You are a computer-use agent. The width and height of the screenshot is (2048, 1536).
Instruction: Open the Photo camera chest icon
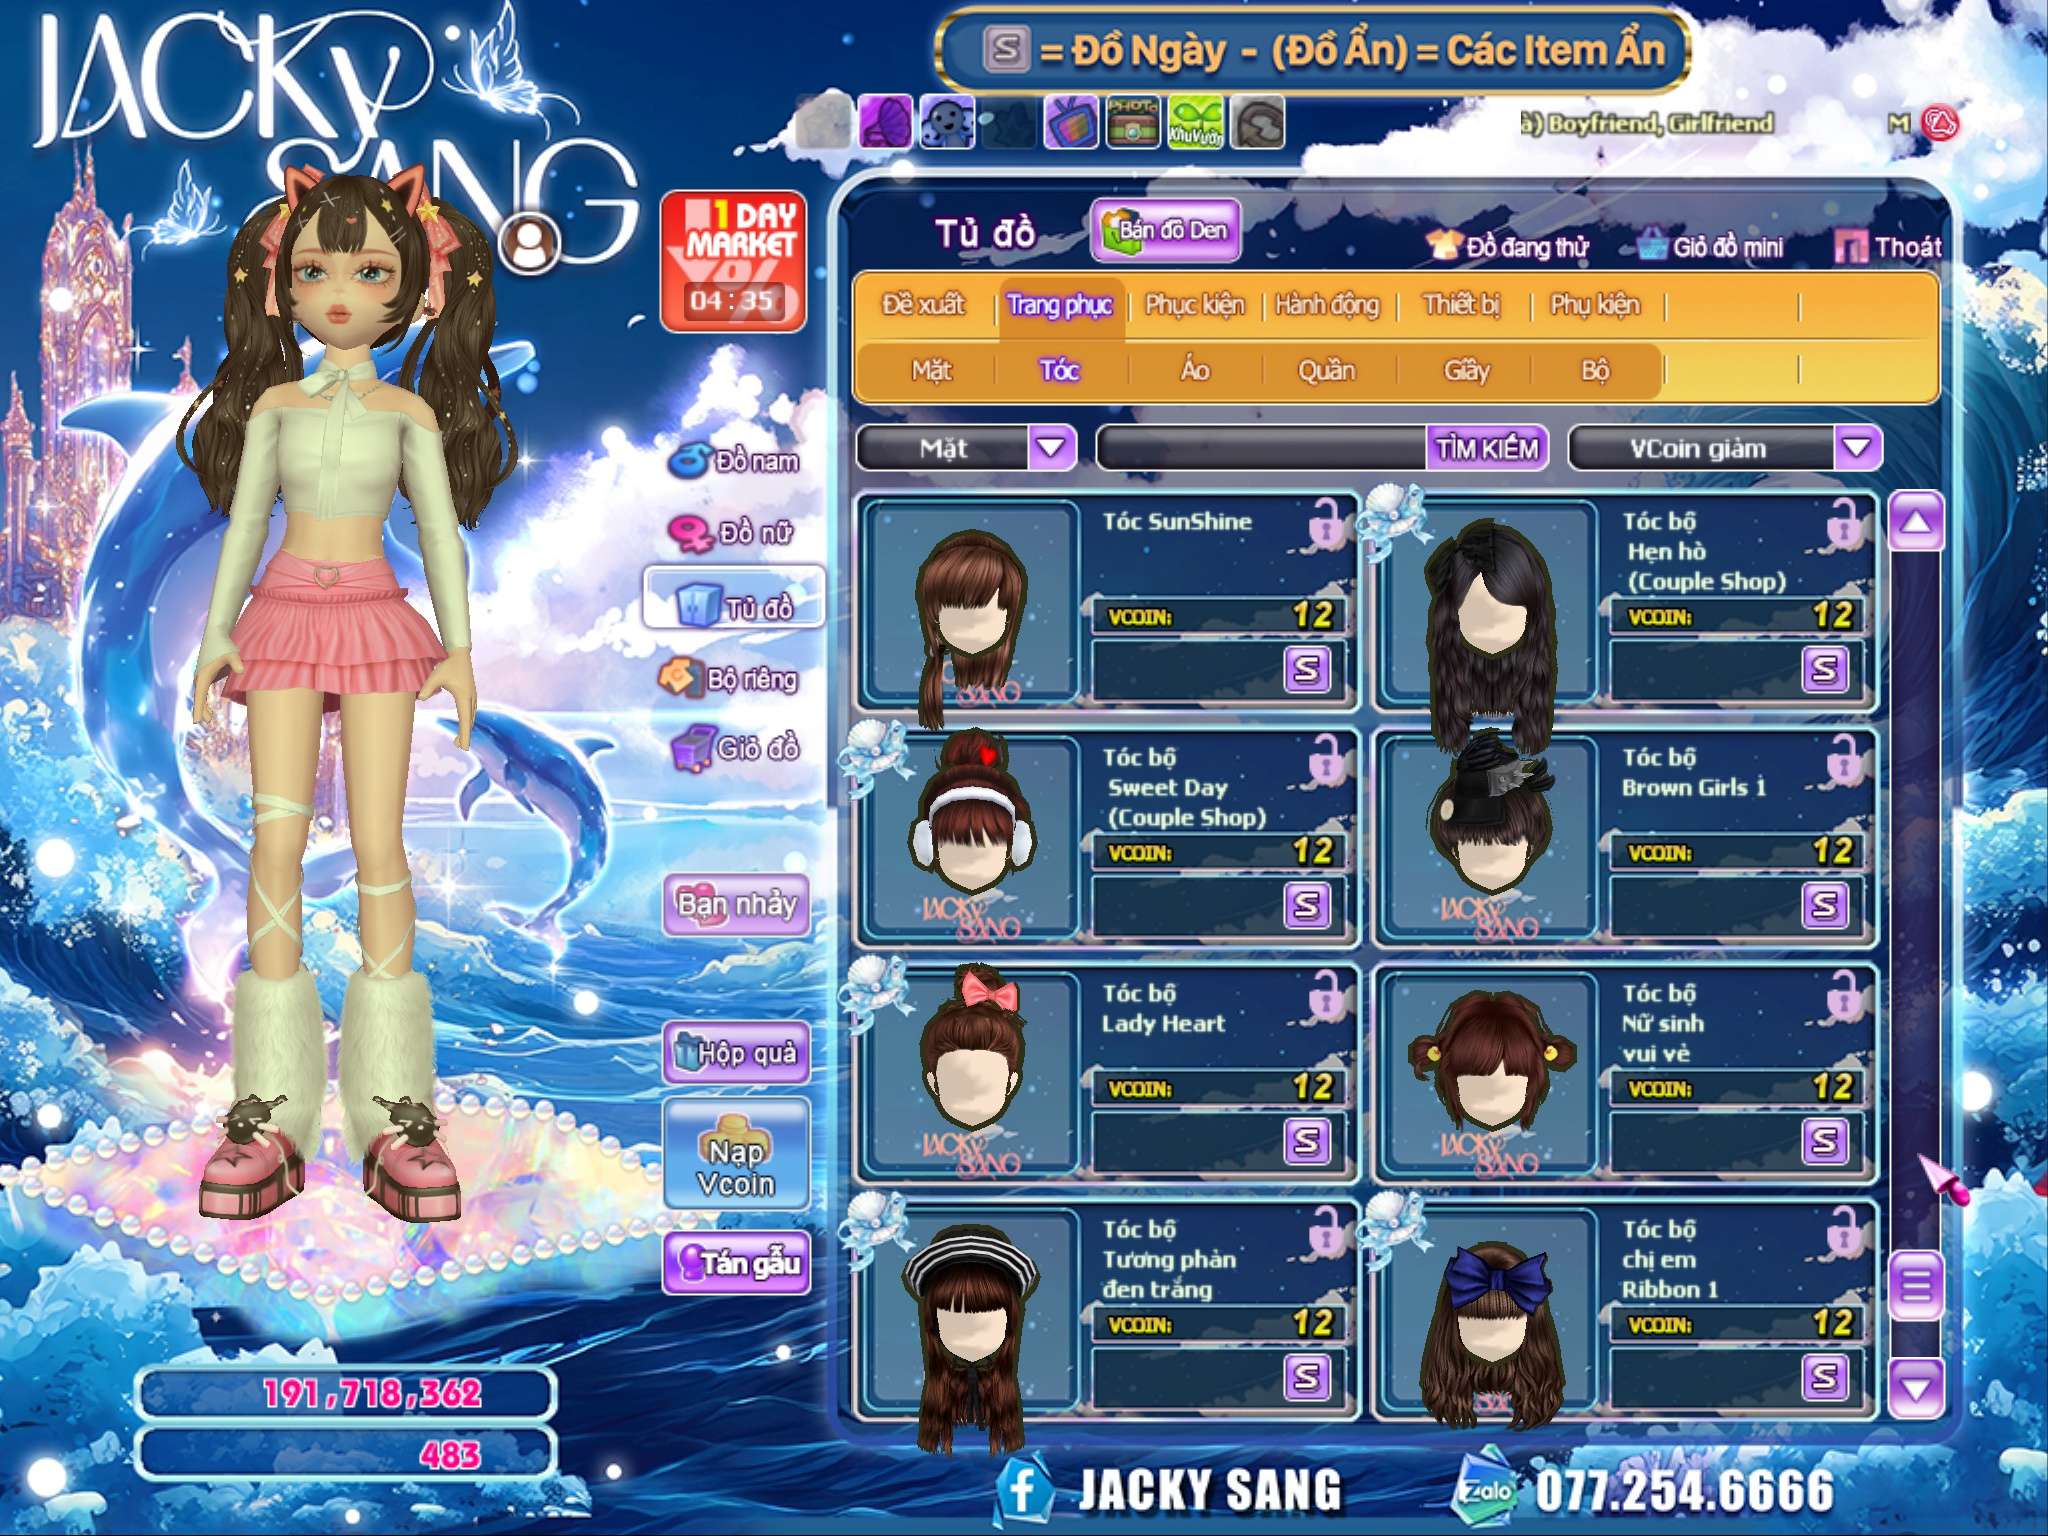pos(1133,123)
